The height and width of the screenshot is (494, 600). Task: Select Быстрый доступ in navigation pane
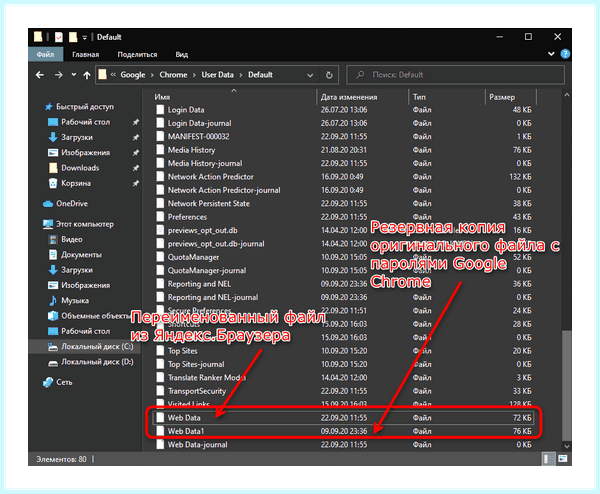[x=85, y=106]
